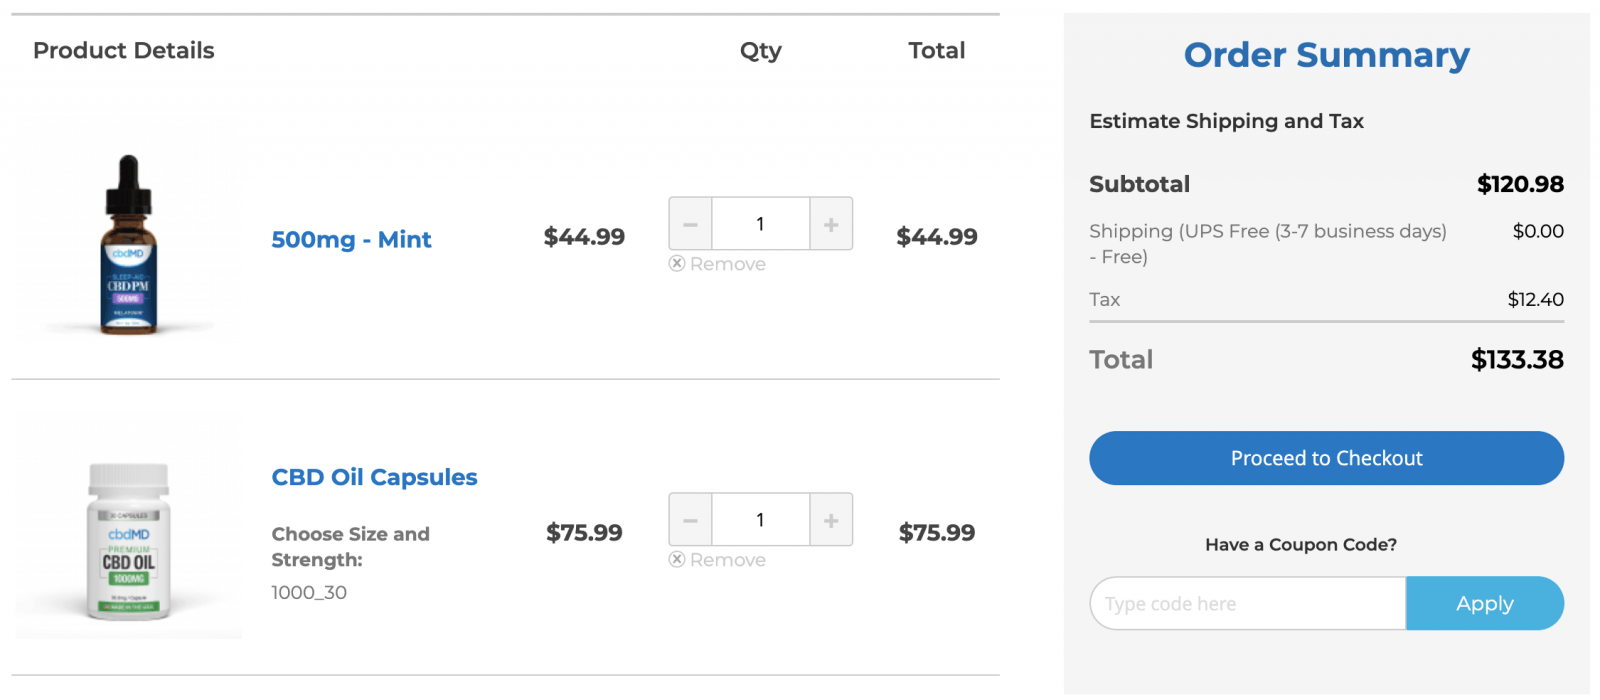This screenshot has height=700, width=1600.
Task: Open the CBD Oil Capsules product link
Action: (374, 477)
